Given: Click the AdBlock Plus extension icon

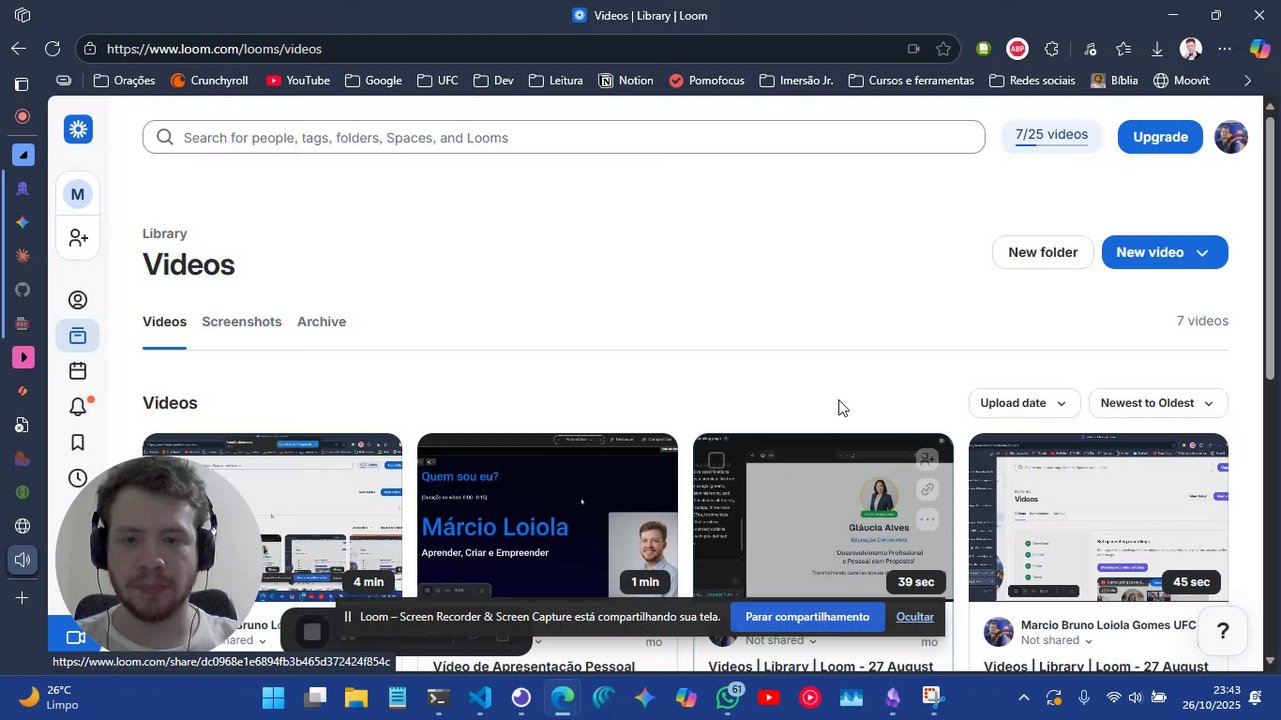Looking at the screenshot, I should point(1017,49).
